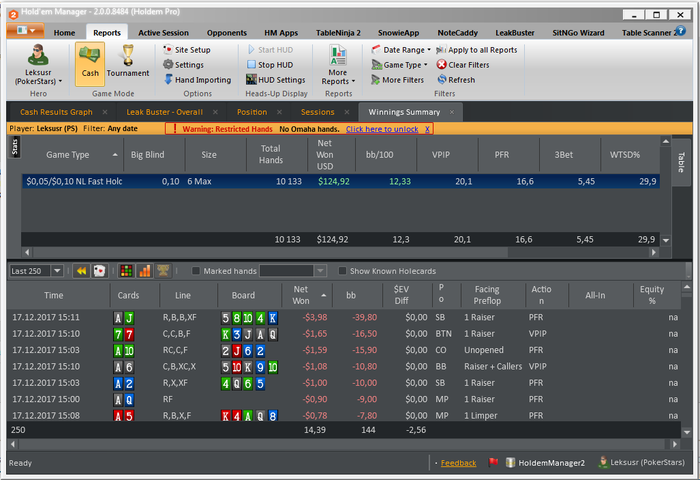Open Settings gear option
The image size is (700, 480).
click(183, 65)
